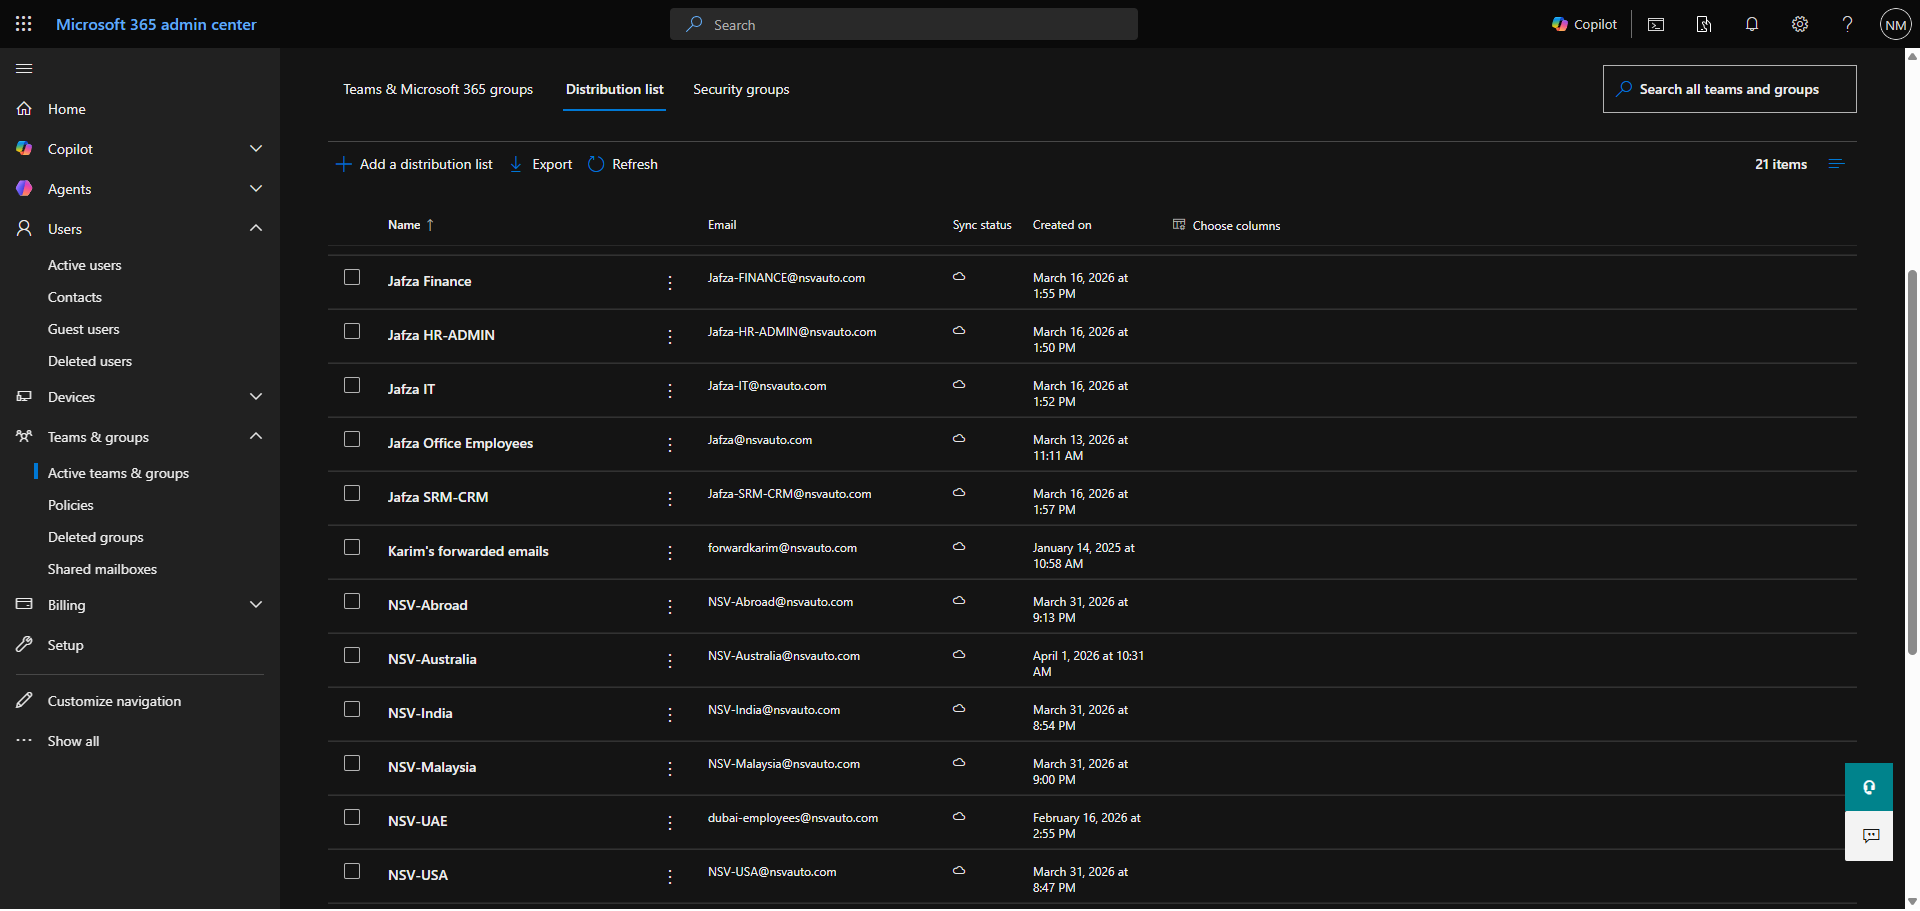The height and width of the screenshot is (911, 1920).
Task: Open the Jafza Finance group
Action: 429,281
